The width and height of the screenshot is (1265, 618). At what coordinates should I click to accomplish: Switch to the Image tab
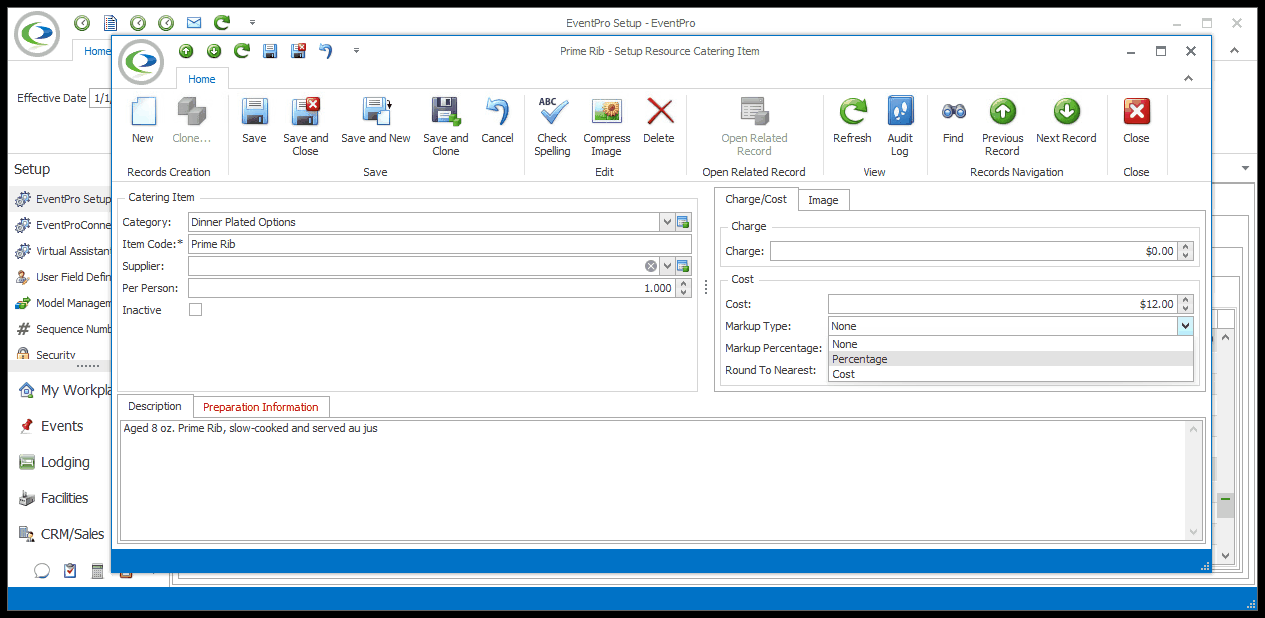[823, 200]
